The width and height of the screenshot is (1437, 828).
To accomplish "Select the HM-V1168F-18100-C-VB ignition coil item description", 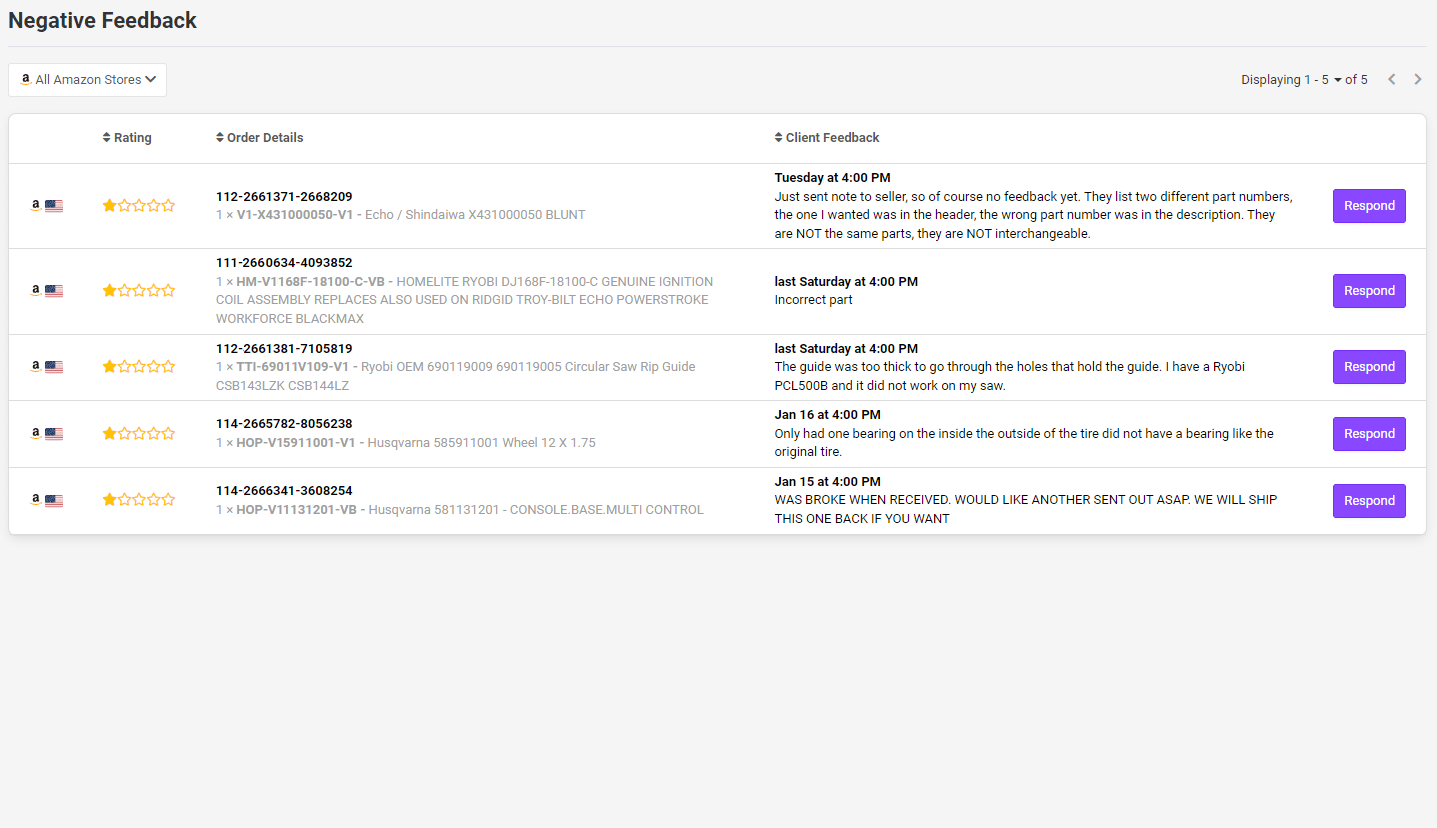I will [x=465, y=300].
